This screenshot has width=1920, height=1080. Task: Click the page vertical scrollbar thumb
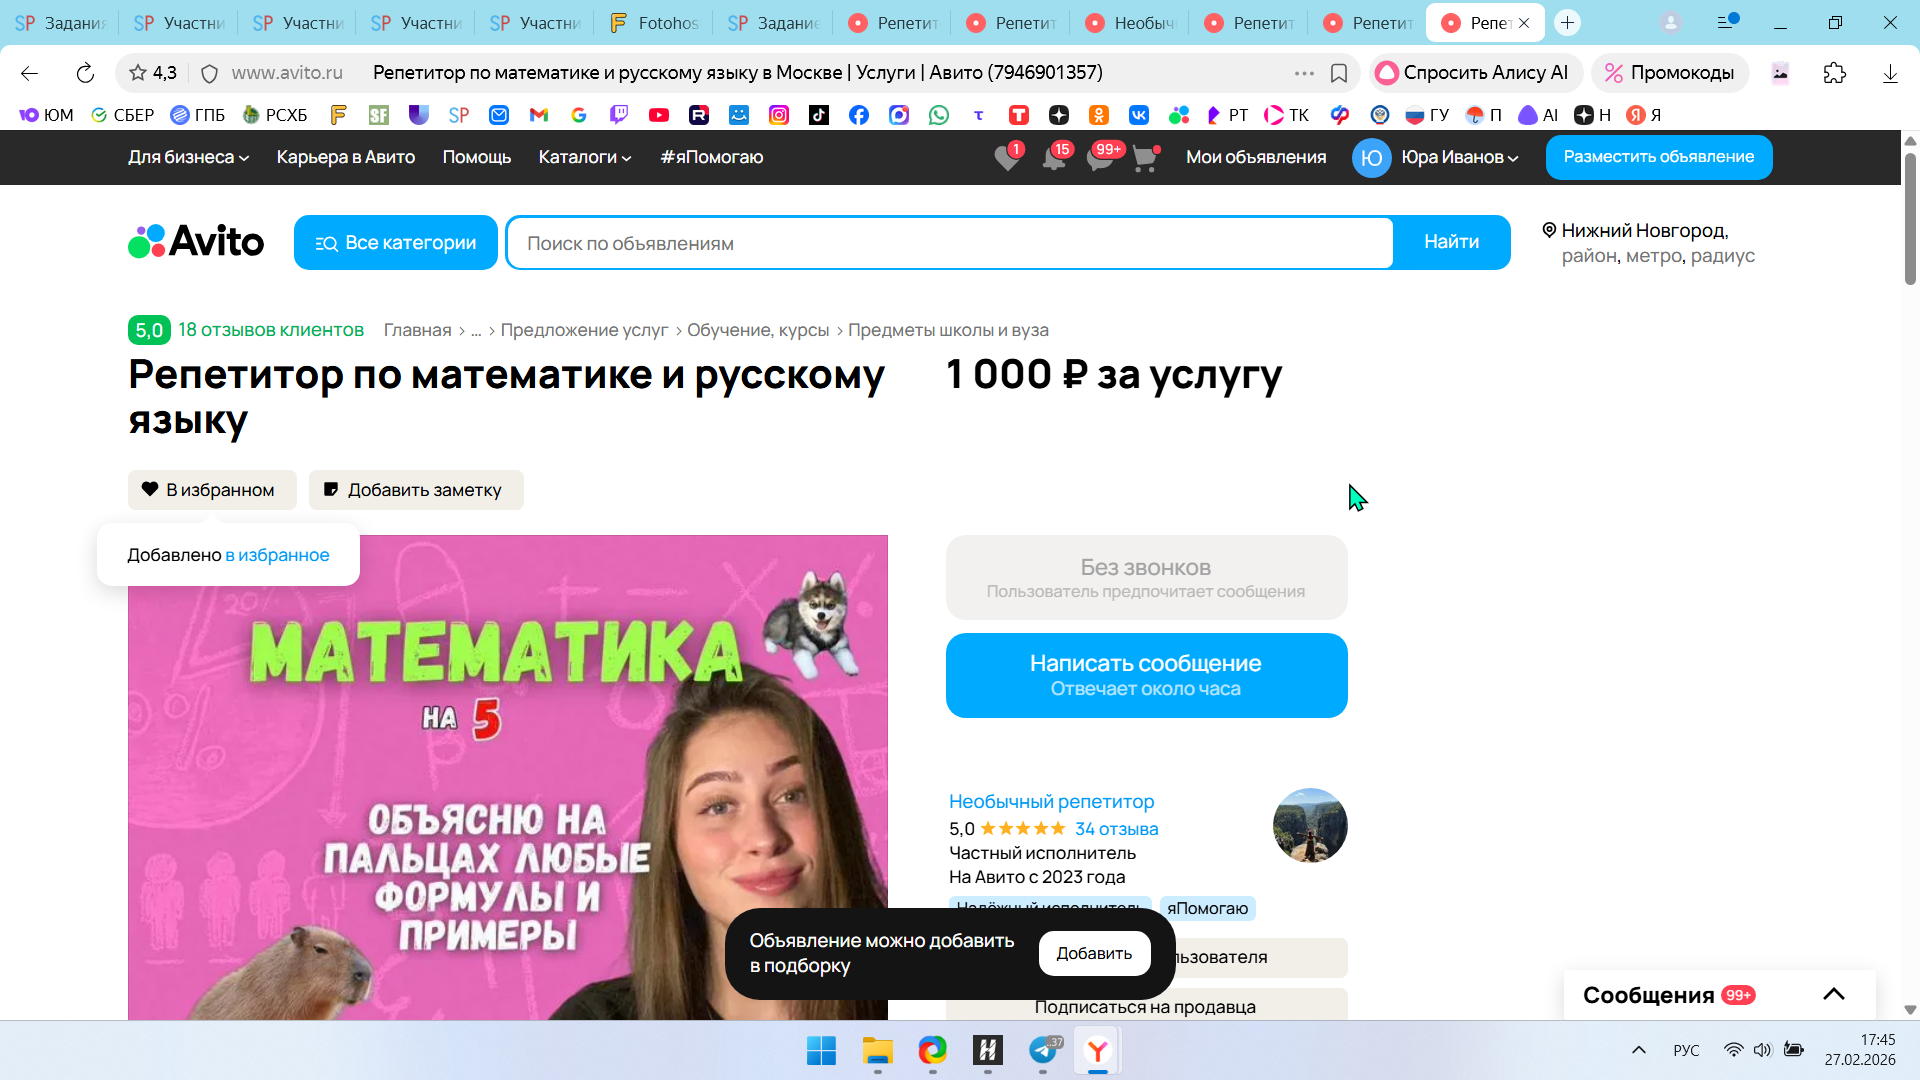pos(1910,220)
